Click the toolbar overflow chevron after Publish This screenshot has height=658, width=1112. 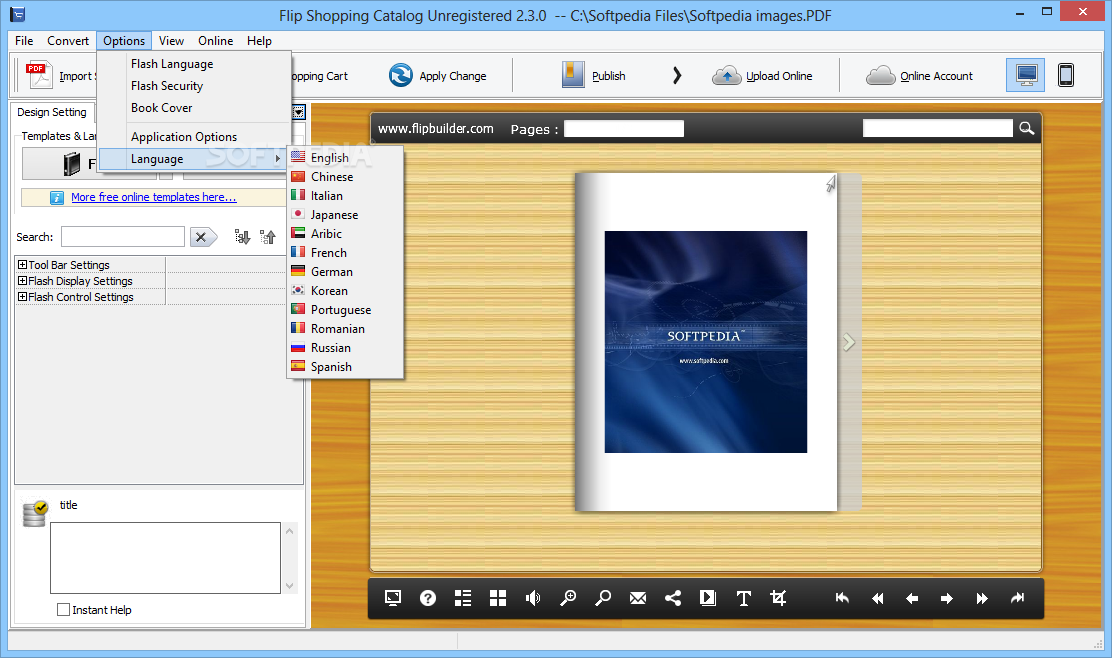(677, 75)
